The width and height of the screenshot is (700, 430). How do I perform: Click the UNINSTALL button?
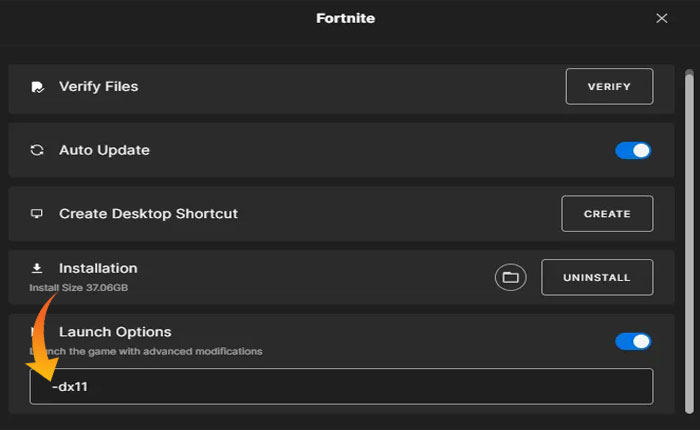[597, 277]
